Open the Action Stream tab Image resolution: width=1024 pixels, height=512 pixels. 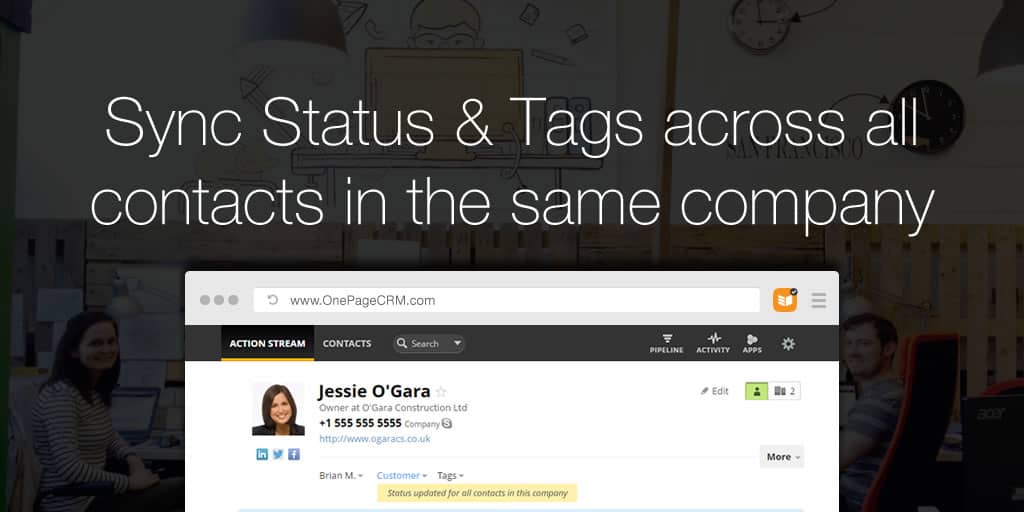[x=267, y=344]
